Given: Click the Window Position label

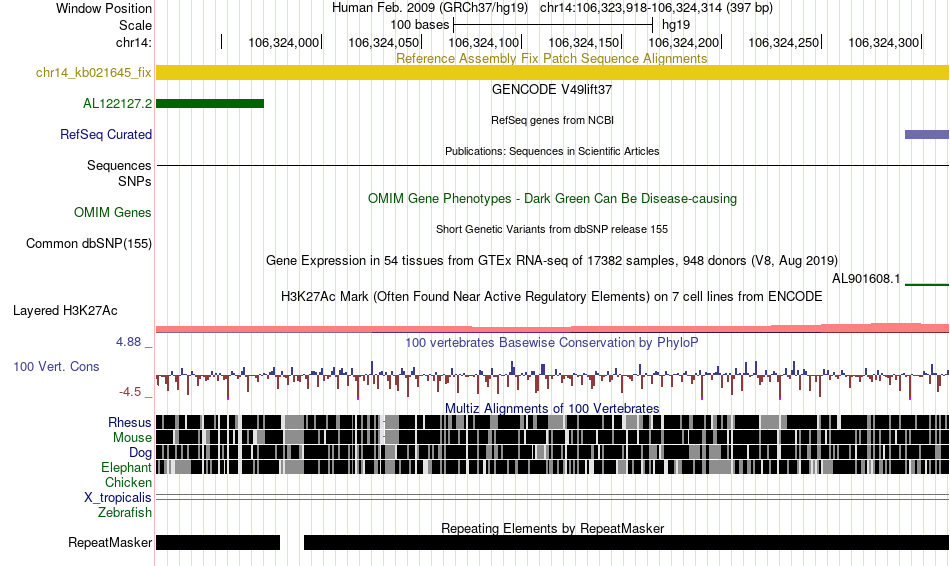Looking at the screenshot, I should (x=104, y=8).
